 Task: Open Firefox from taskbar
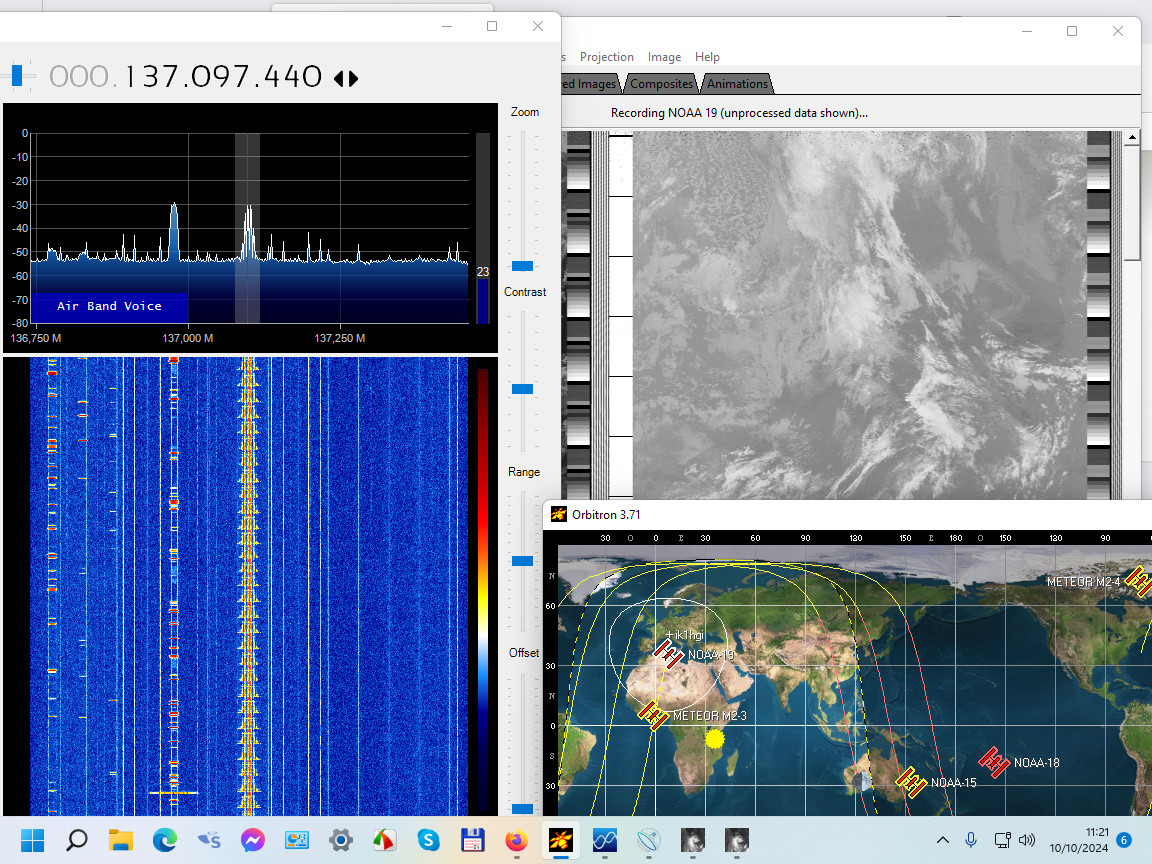coord(516,840)
